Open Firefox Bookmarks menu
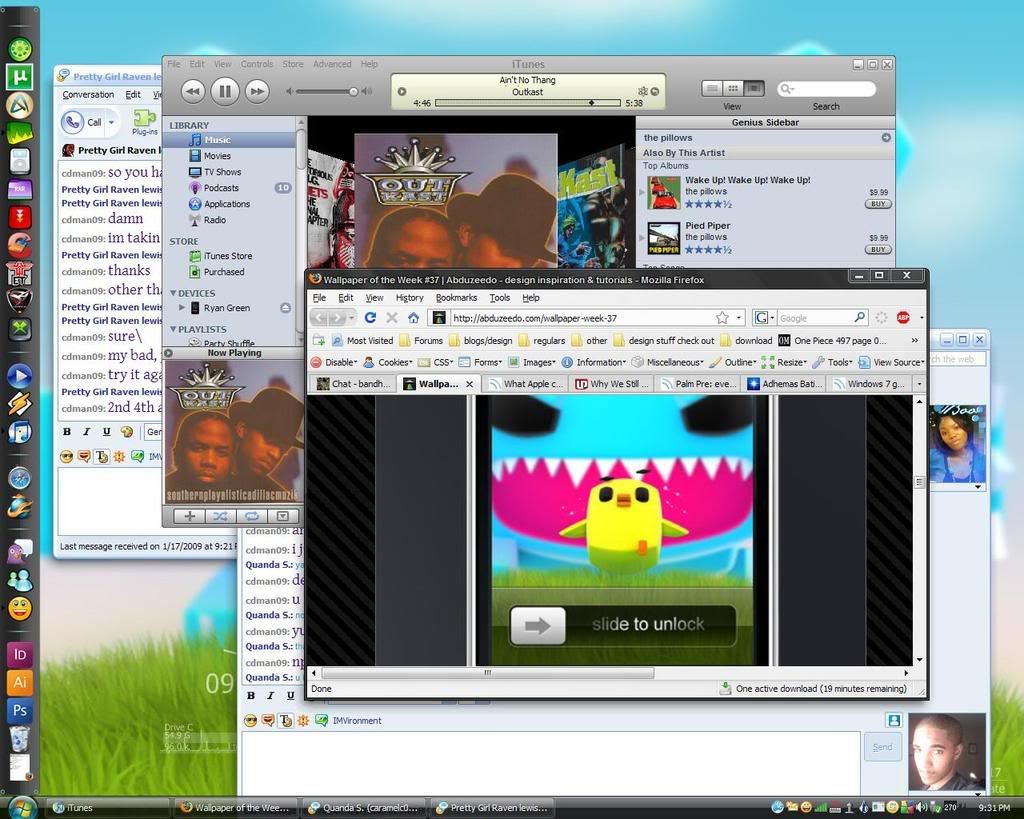Screen dimensions: 1024x819 456,297
